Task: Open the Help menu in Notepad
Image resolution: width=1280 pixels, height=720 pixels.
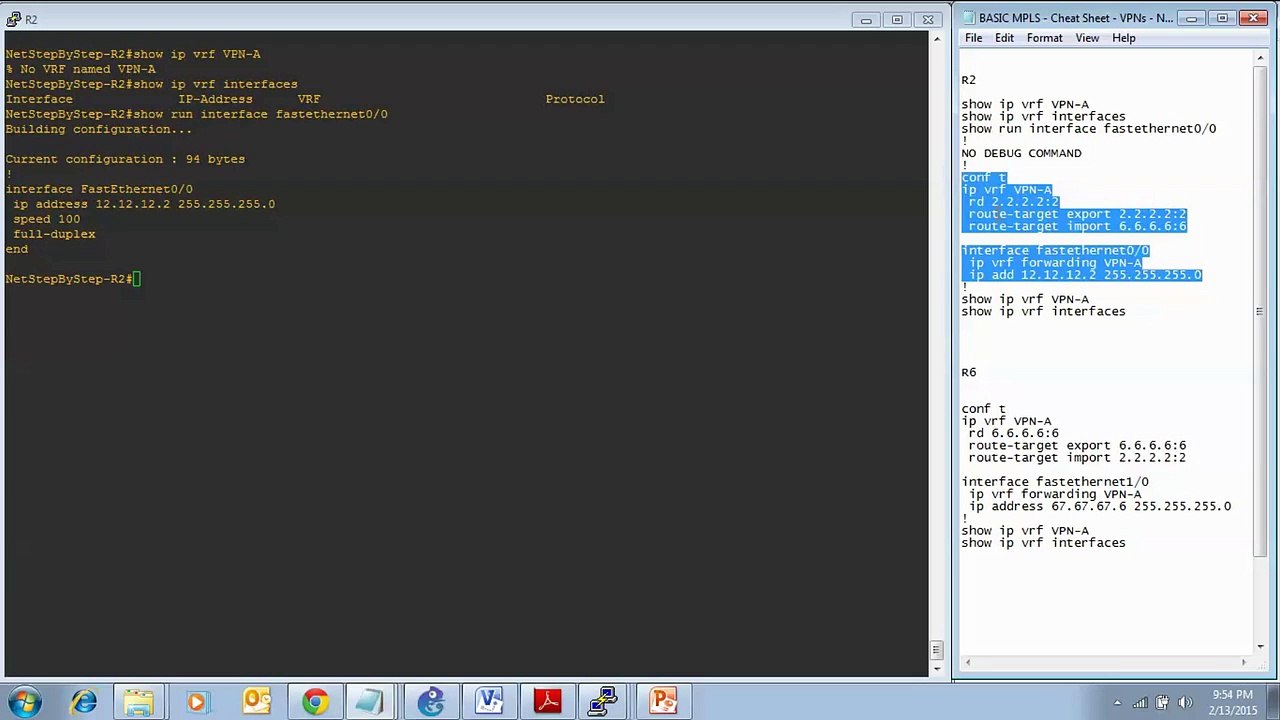Action: [x=1123, y=38]
